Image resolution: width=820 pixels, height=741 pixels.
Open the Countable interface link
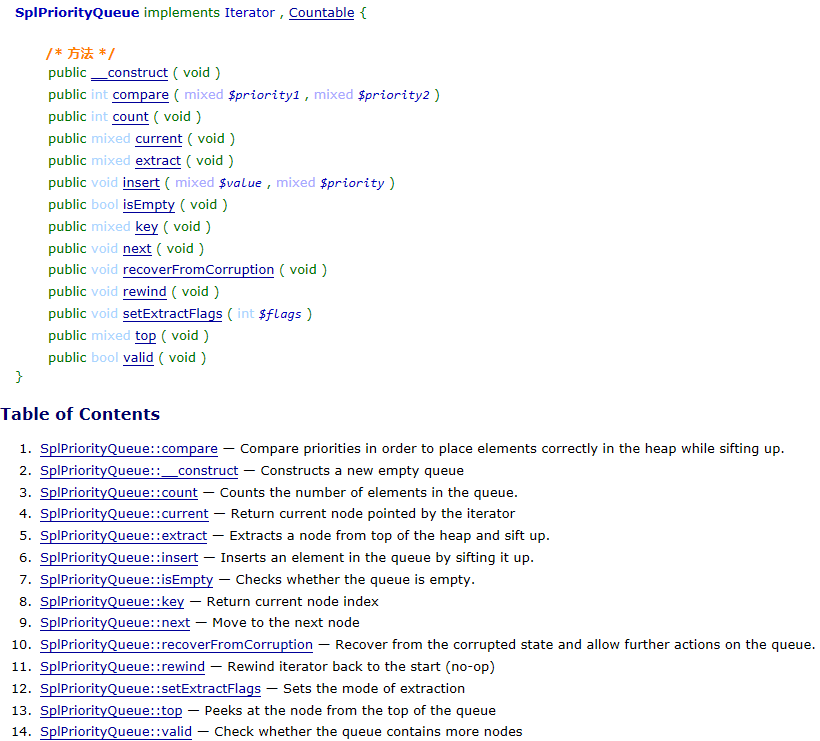pos(321,13)
